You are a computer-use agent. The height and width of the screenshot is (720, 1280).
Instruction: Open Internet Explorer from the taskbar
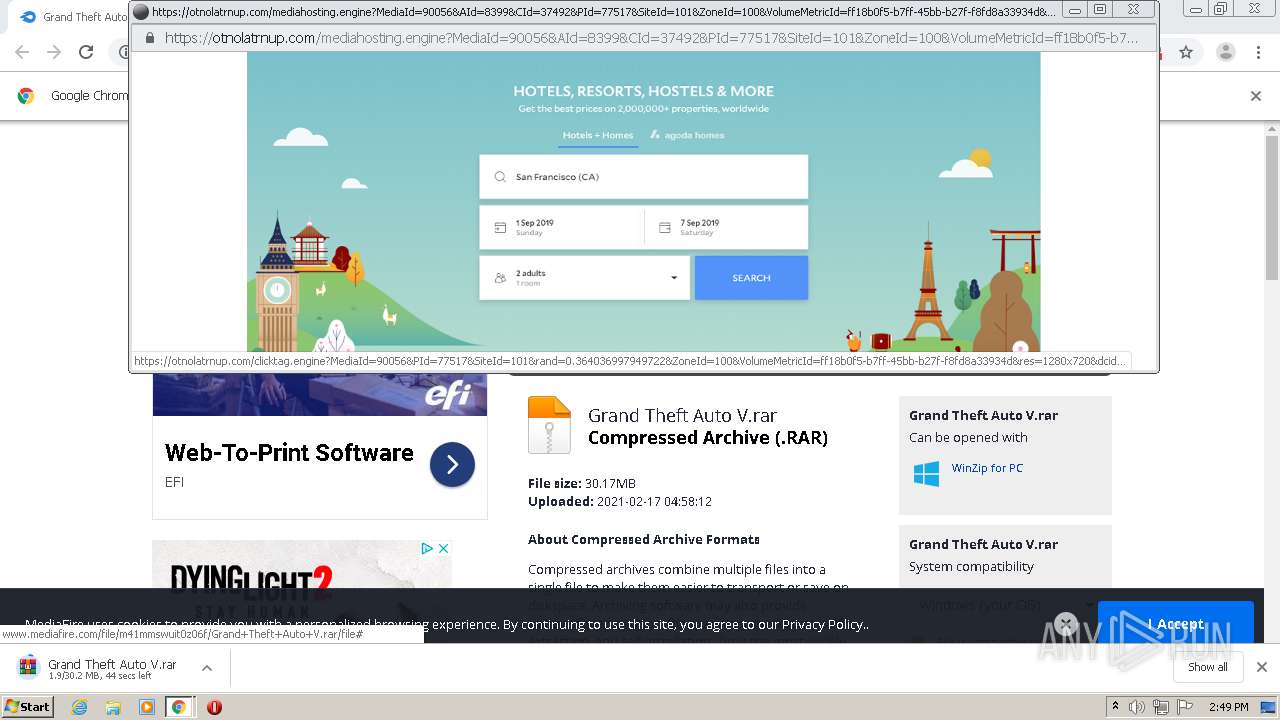[80, 707]
